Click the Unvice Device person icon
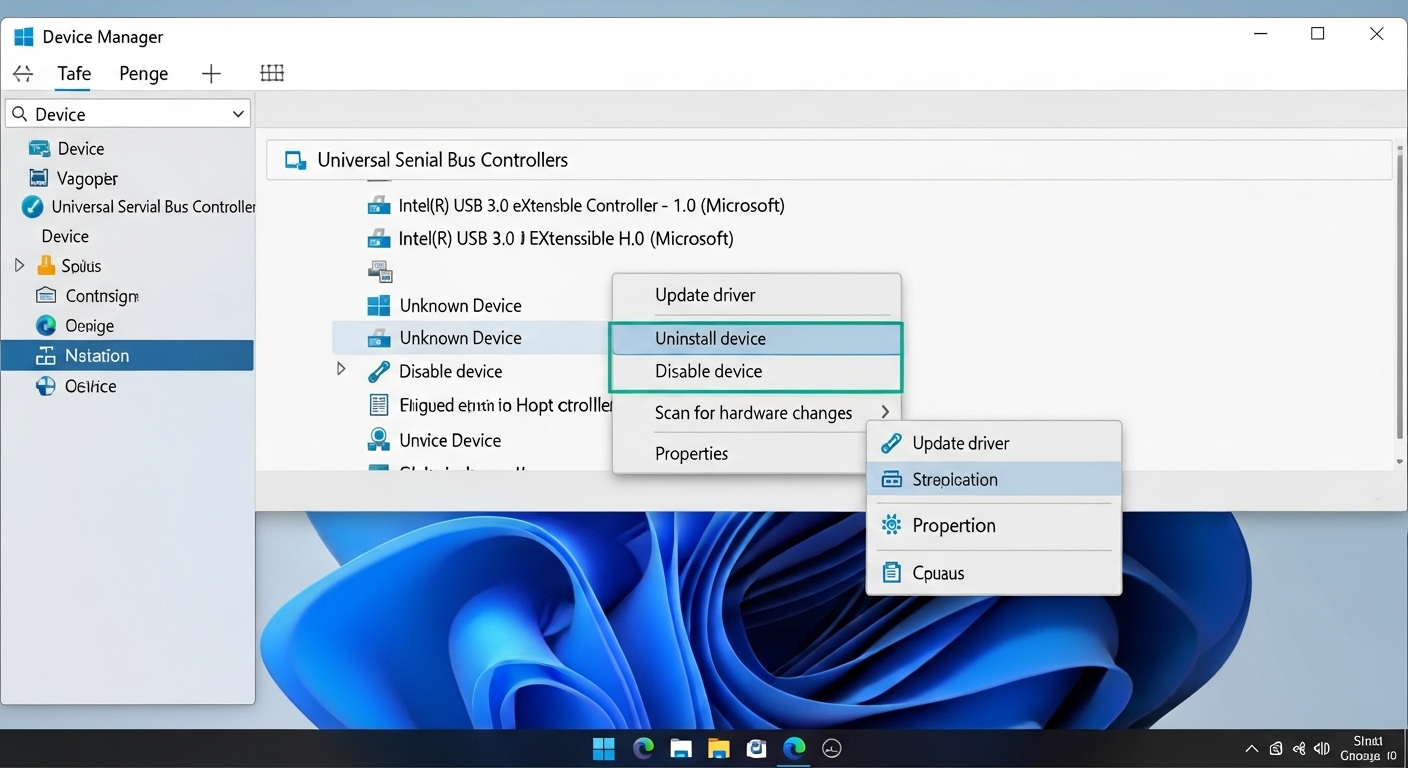The image size is (1408, 768). tap(379, 439)
